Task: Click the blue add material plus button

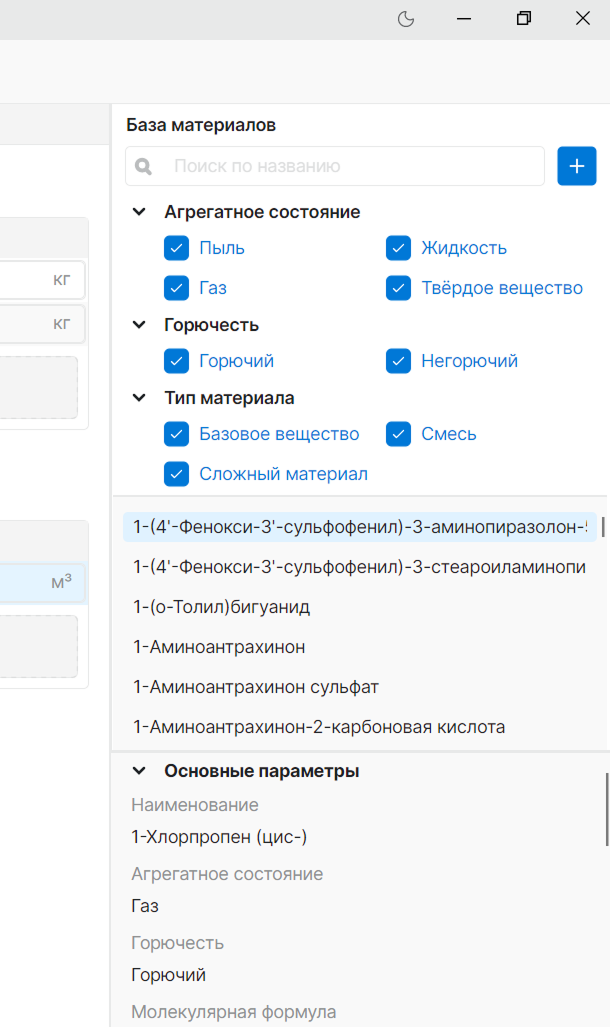Action: click(577, 166)
